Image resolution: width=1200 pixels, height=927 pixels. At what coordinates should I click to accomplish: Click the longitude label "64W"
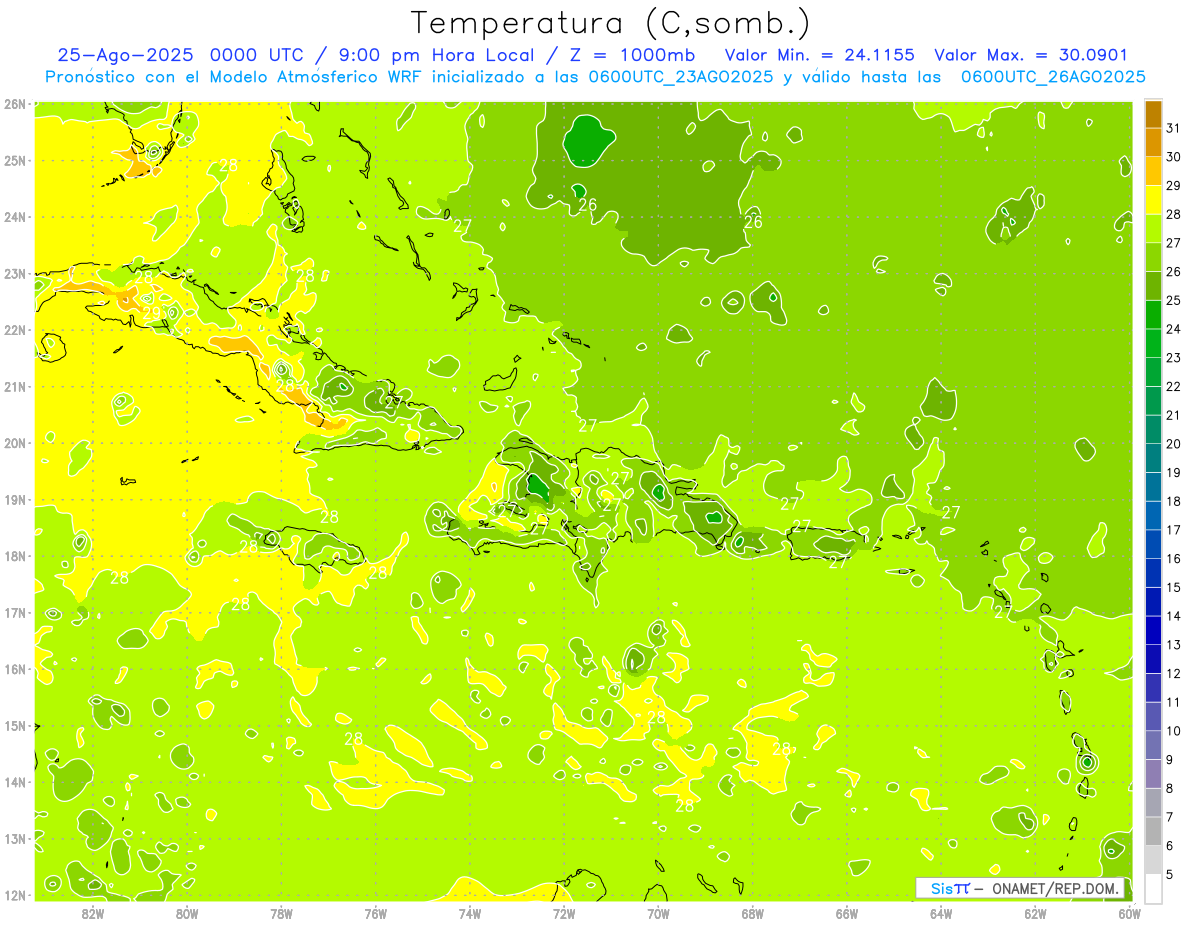(x=941, y=913)
